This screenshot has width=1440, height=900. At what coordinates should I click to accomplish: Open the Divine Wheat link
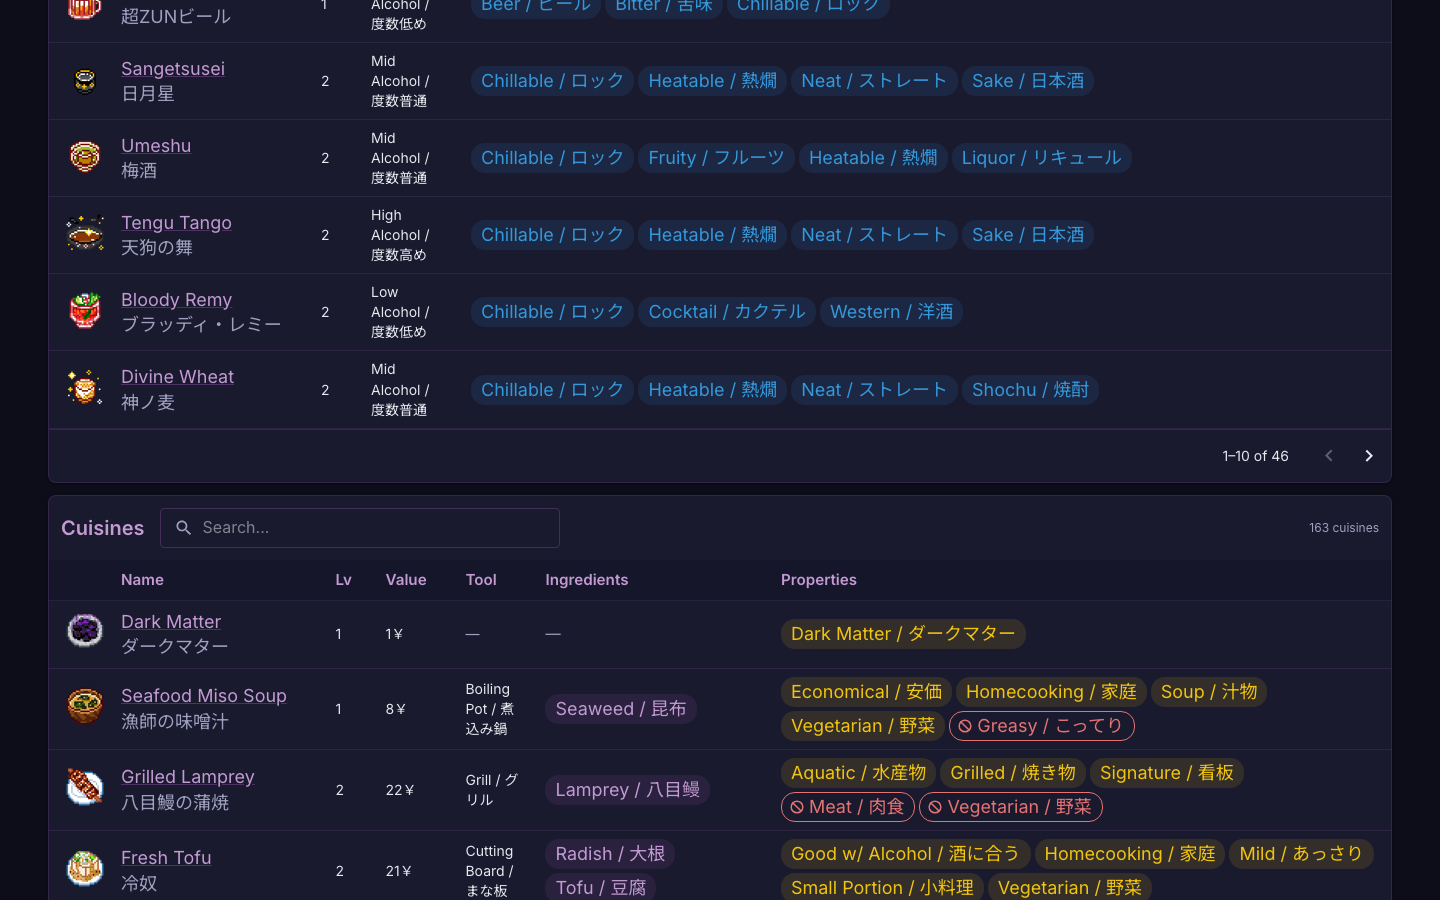click(x=177, y=377)
